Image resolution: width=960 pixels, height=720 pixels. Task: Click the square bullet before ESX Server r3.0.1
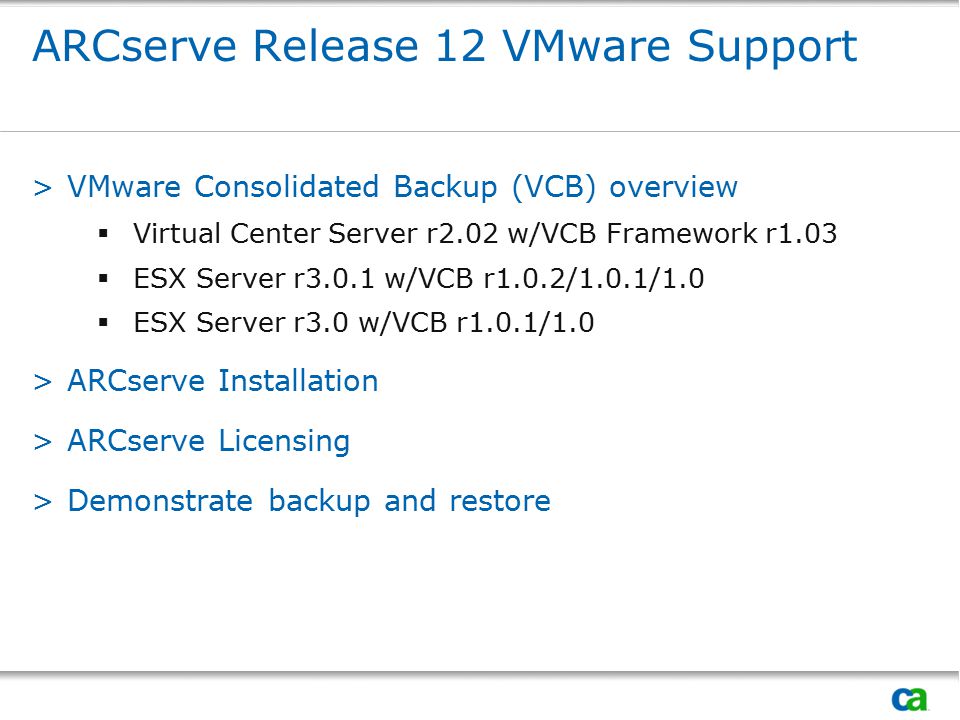pos(103,279)
